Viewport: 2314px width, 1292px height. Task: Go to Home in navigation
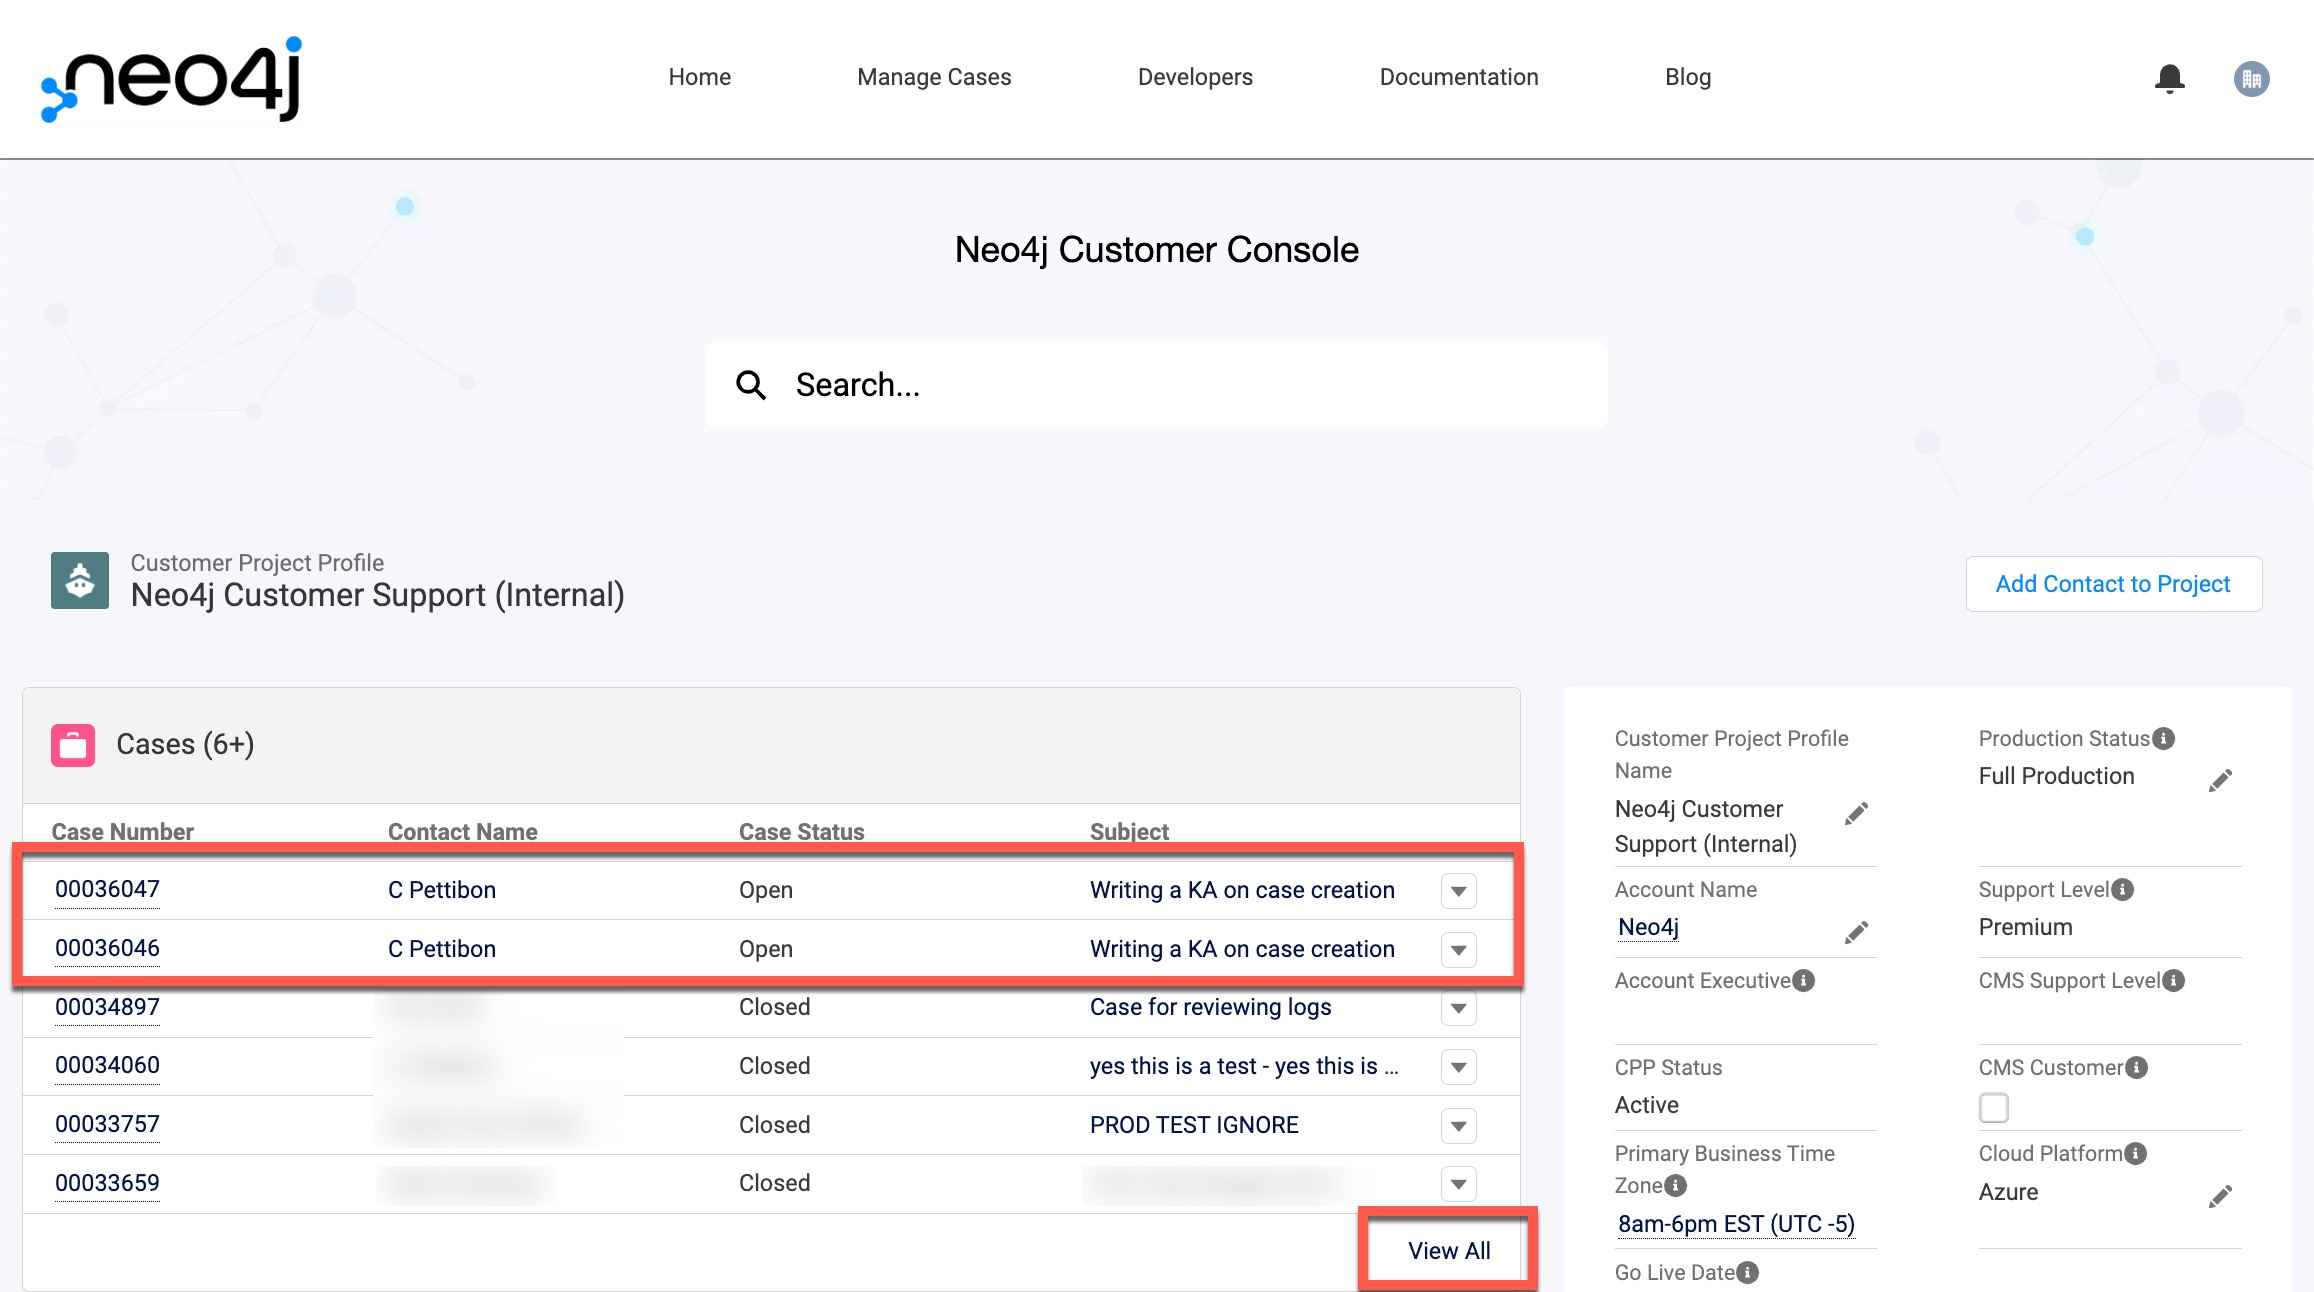pyautogui.click(x=699, y=77)
